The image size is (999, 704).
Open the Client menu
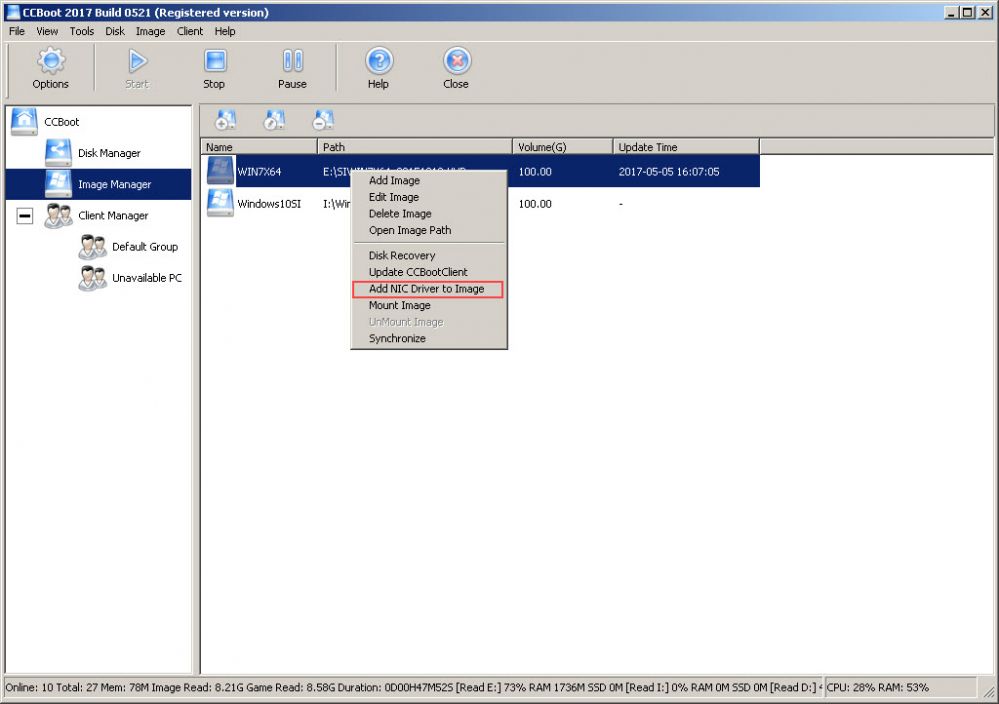tap(190, 31)
